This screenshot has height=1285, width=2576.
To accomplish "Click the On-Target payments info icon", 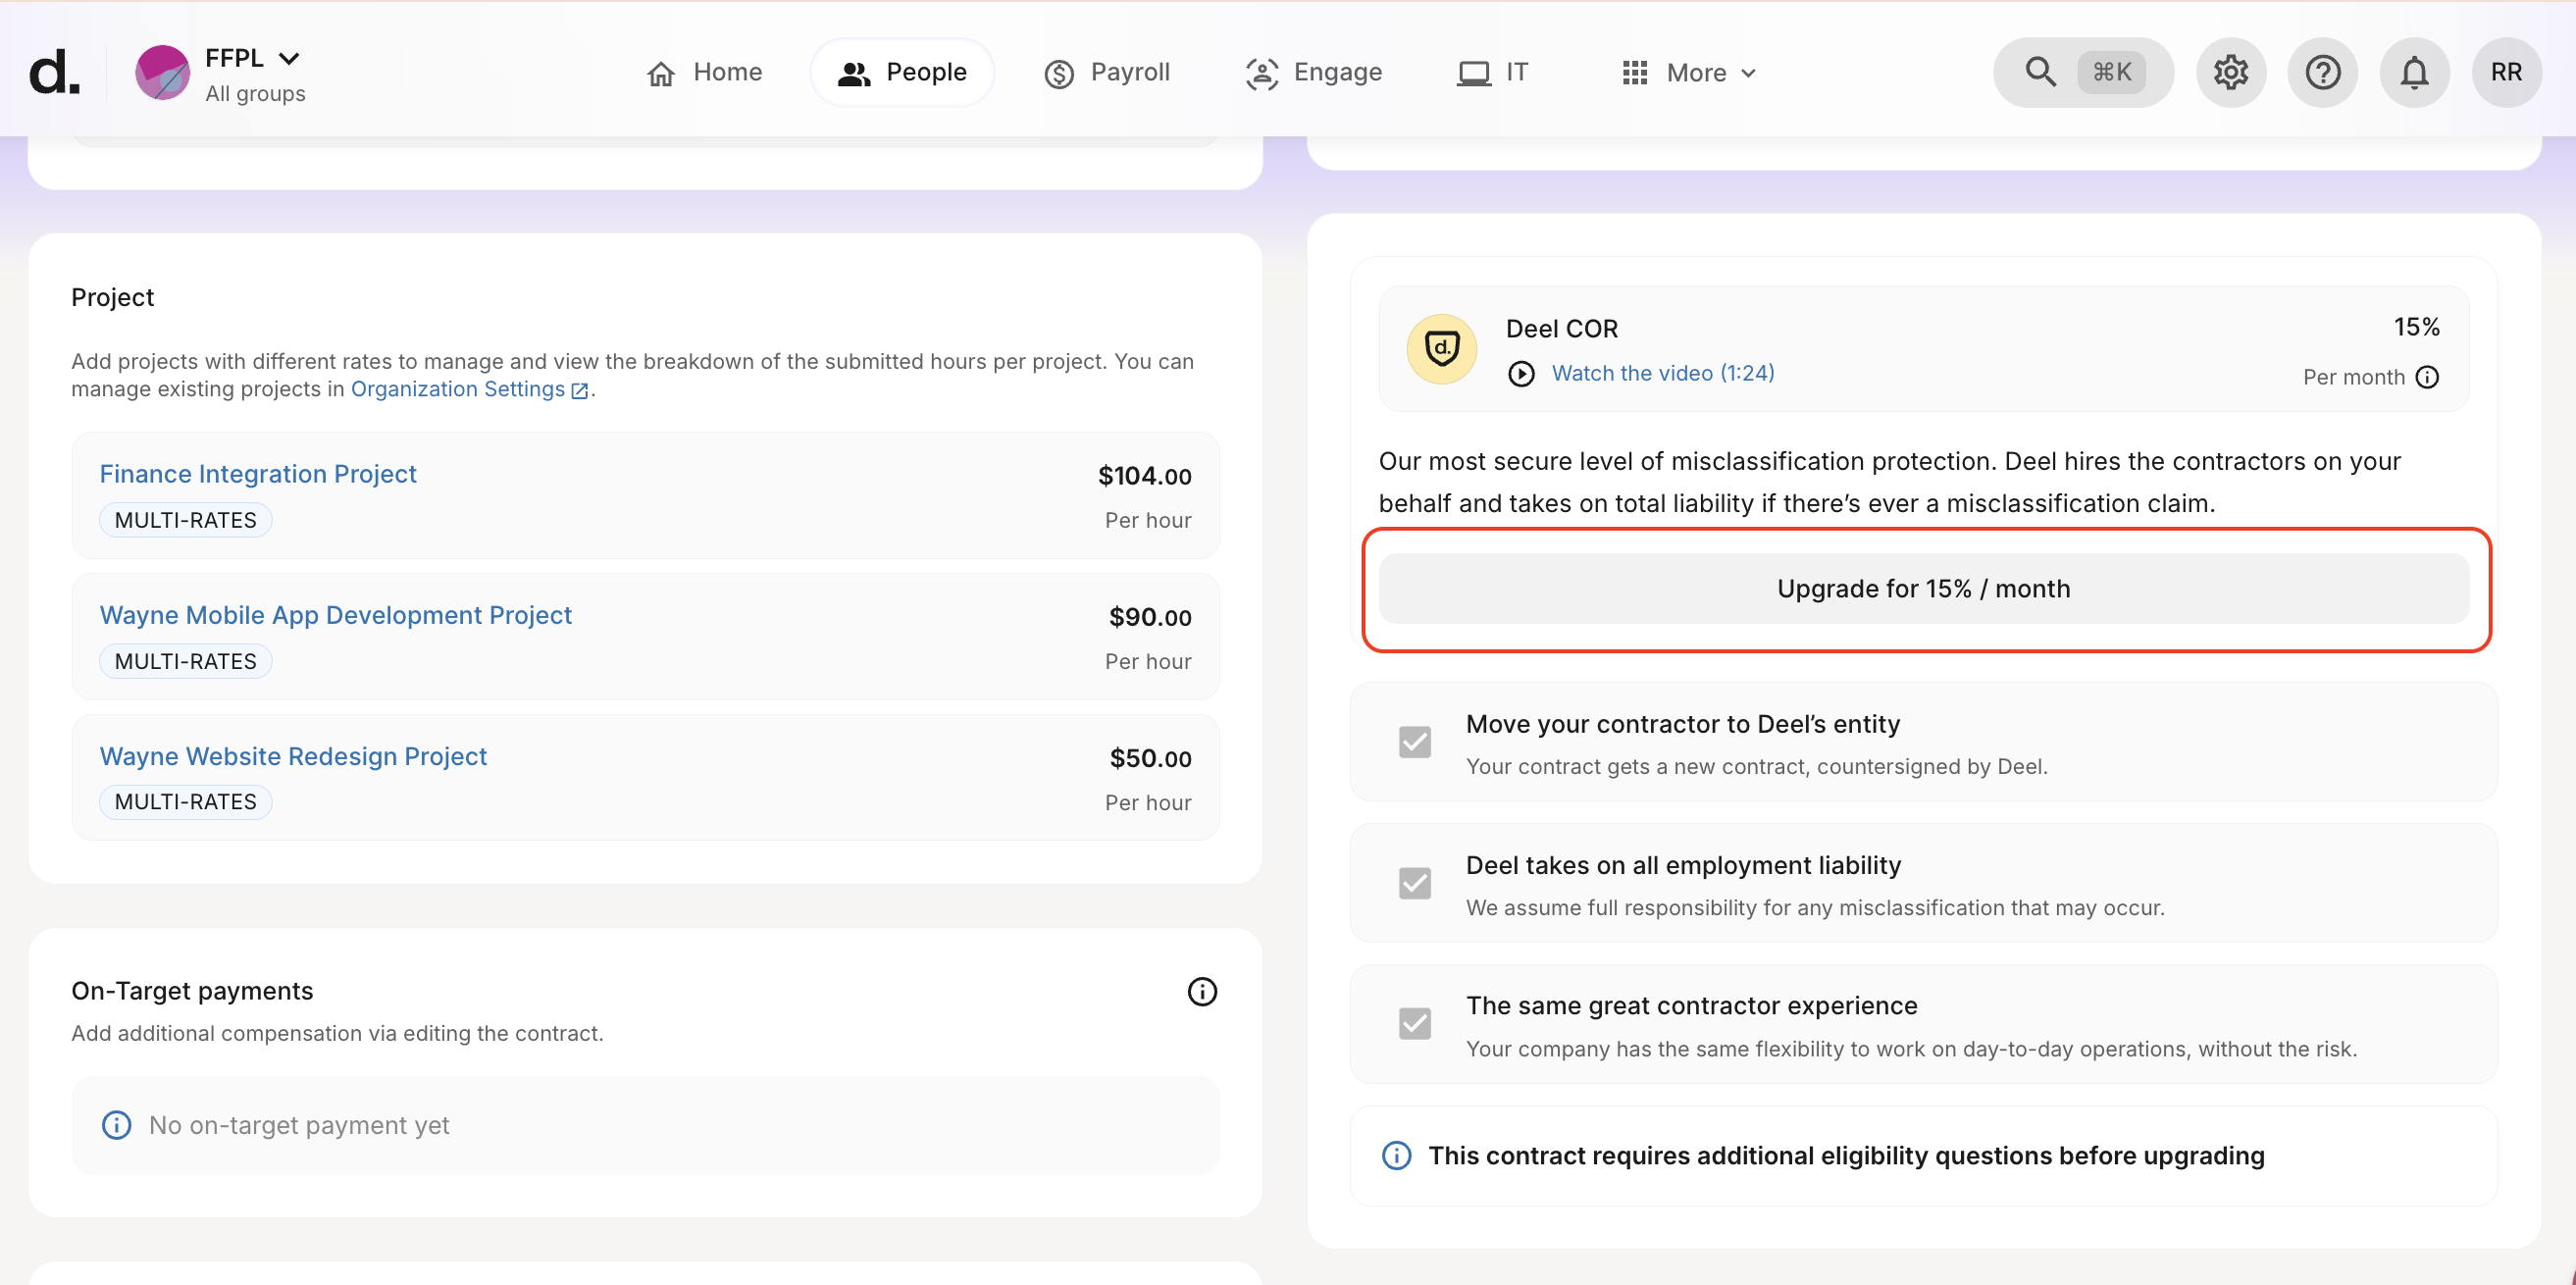I will [1202, 991].
